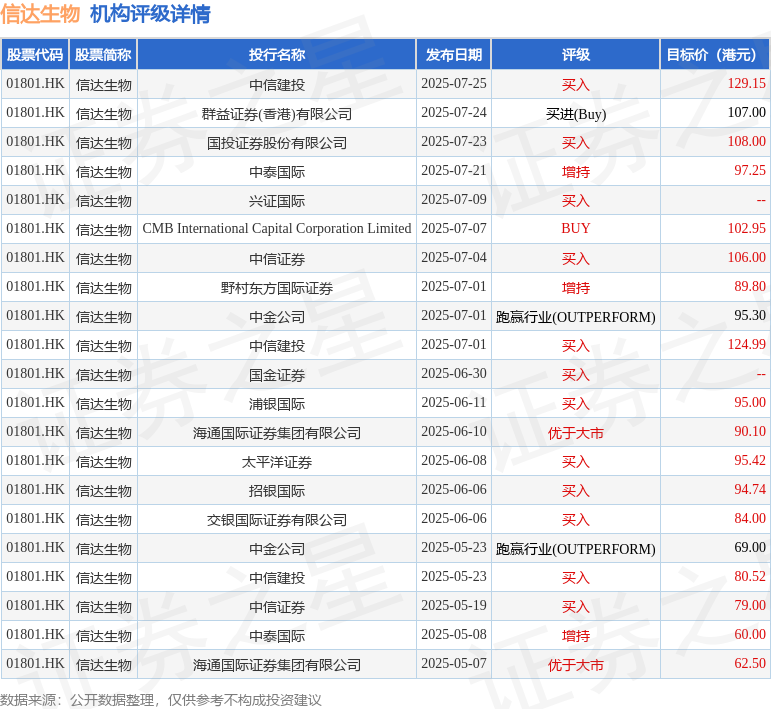Image resolution: width=771 pixels, height=709 pixels.
Task: Click target price 97.25
Action: pos(750,171)
